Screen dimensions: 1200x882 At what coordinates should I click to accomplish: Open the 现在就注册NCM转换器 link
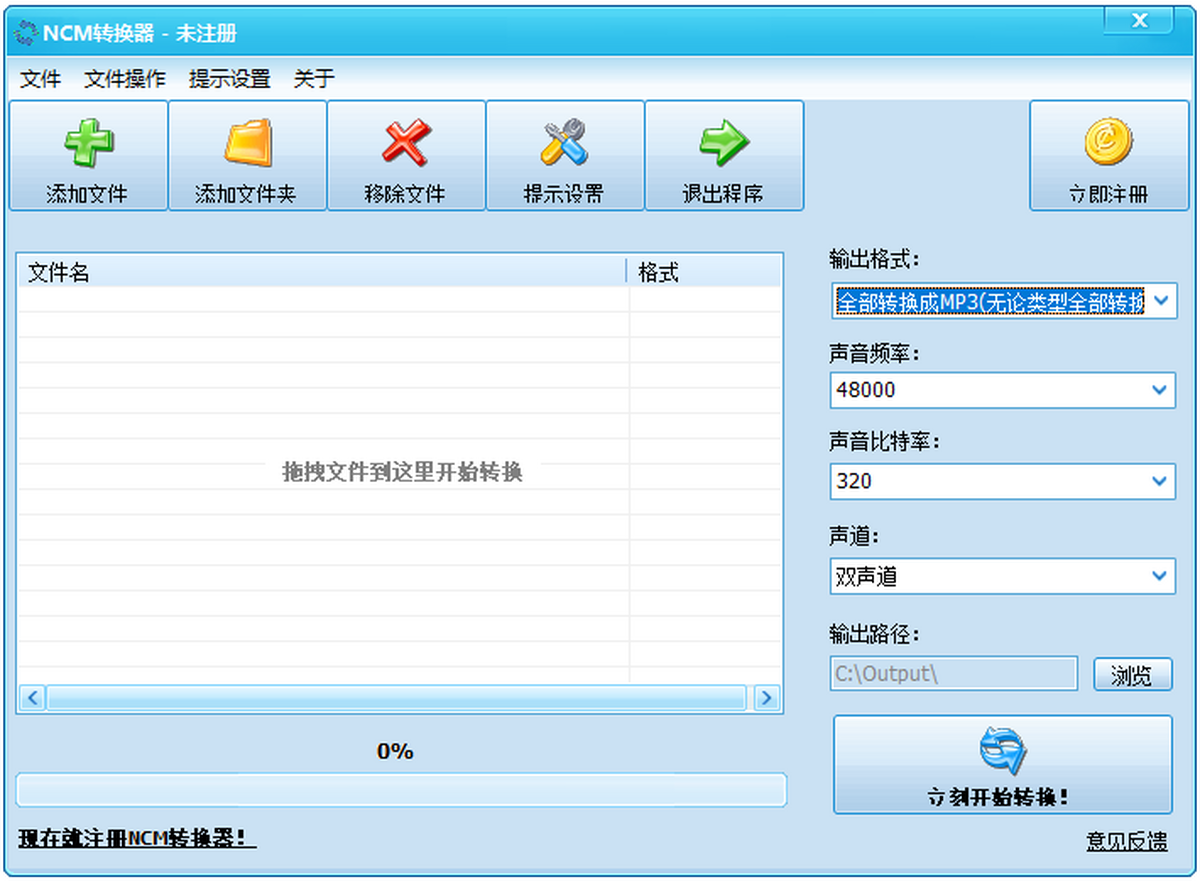click(x=137, y=838)
